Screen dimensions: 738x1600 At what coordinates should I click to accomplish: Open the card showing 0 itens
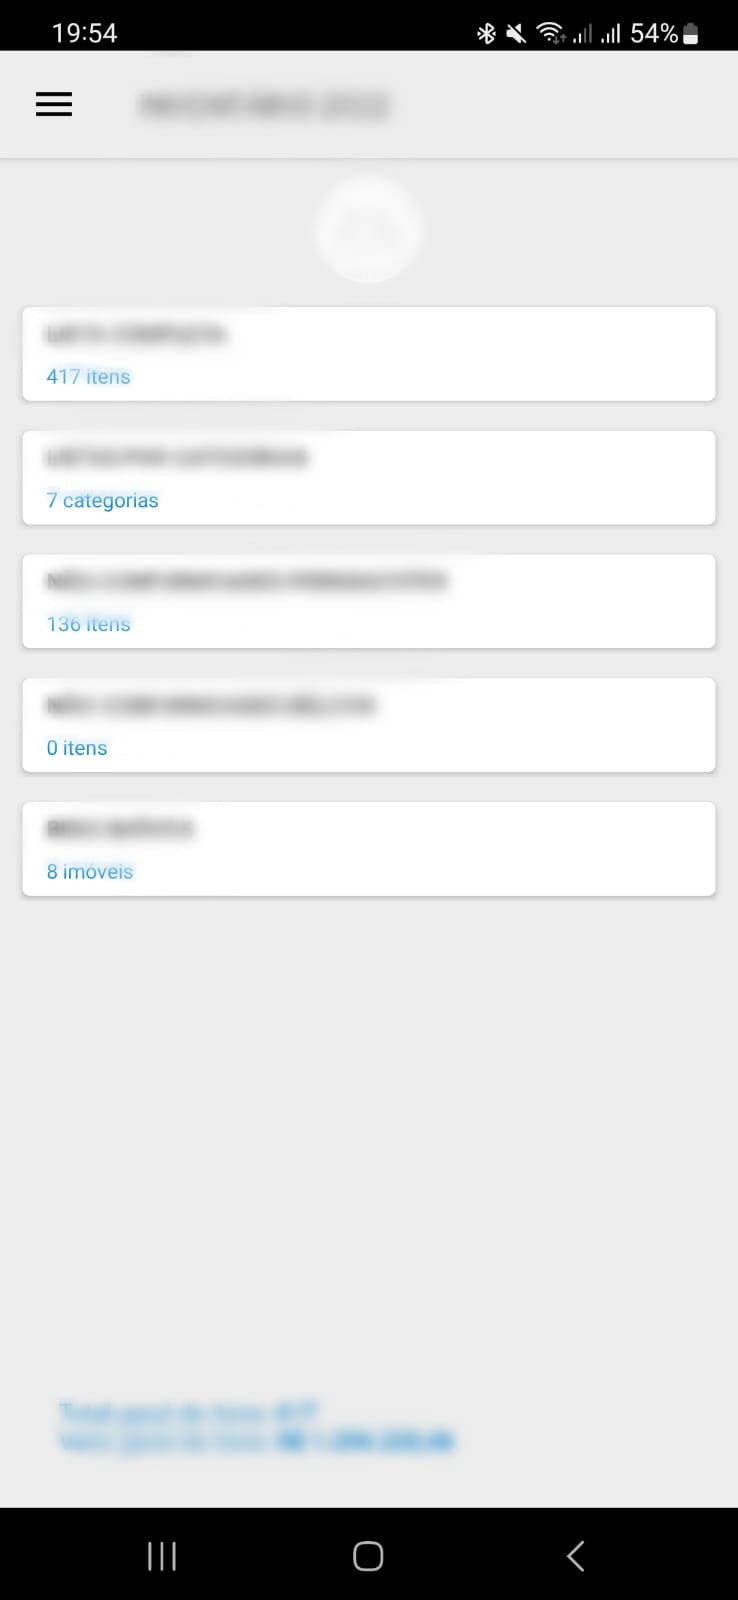(x=369, y=725)
